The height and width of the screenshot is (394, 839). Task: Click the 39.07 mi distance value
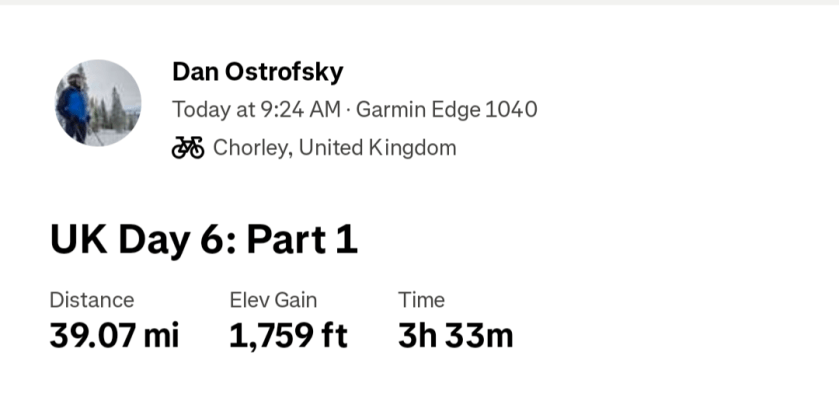pos(115,336)
